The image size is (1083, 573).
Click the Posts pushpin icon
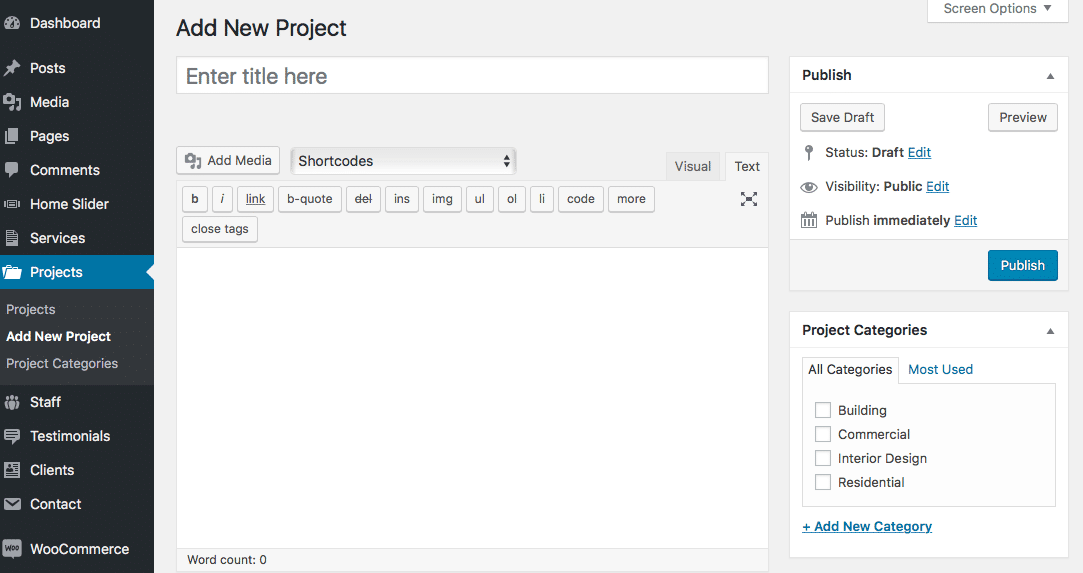pos(12,68)
